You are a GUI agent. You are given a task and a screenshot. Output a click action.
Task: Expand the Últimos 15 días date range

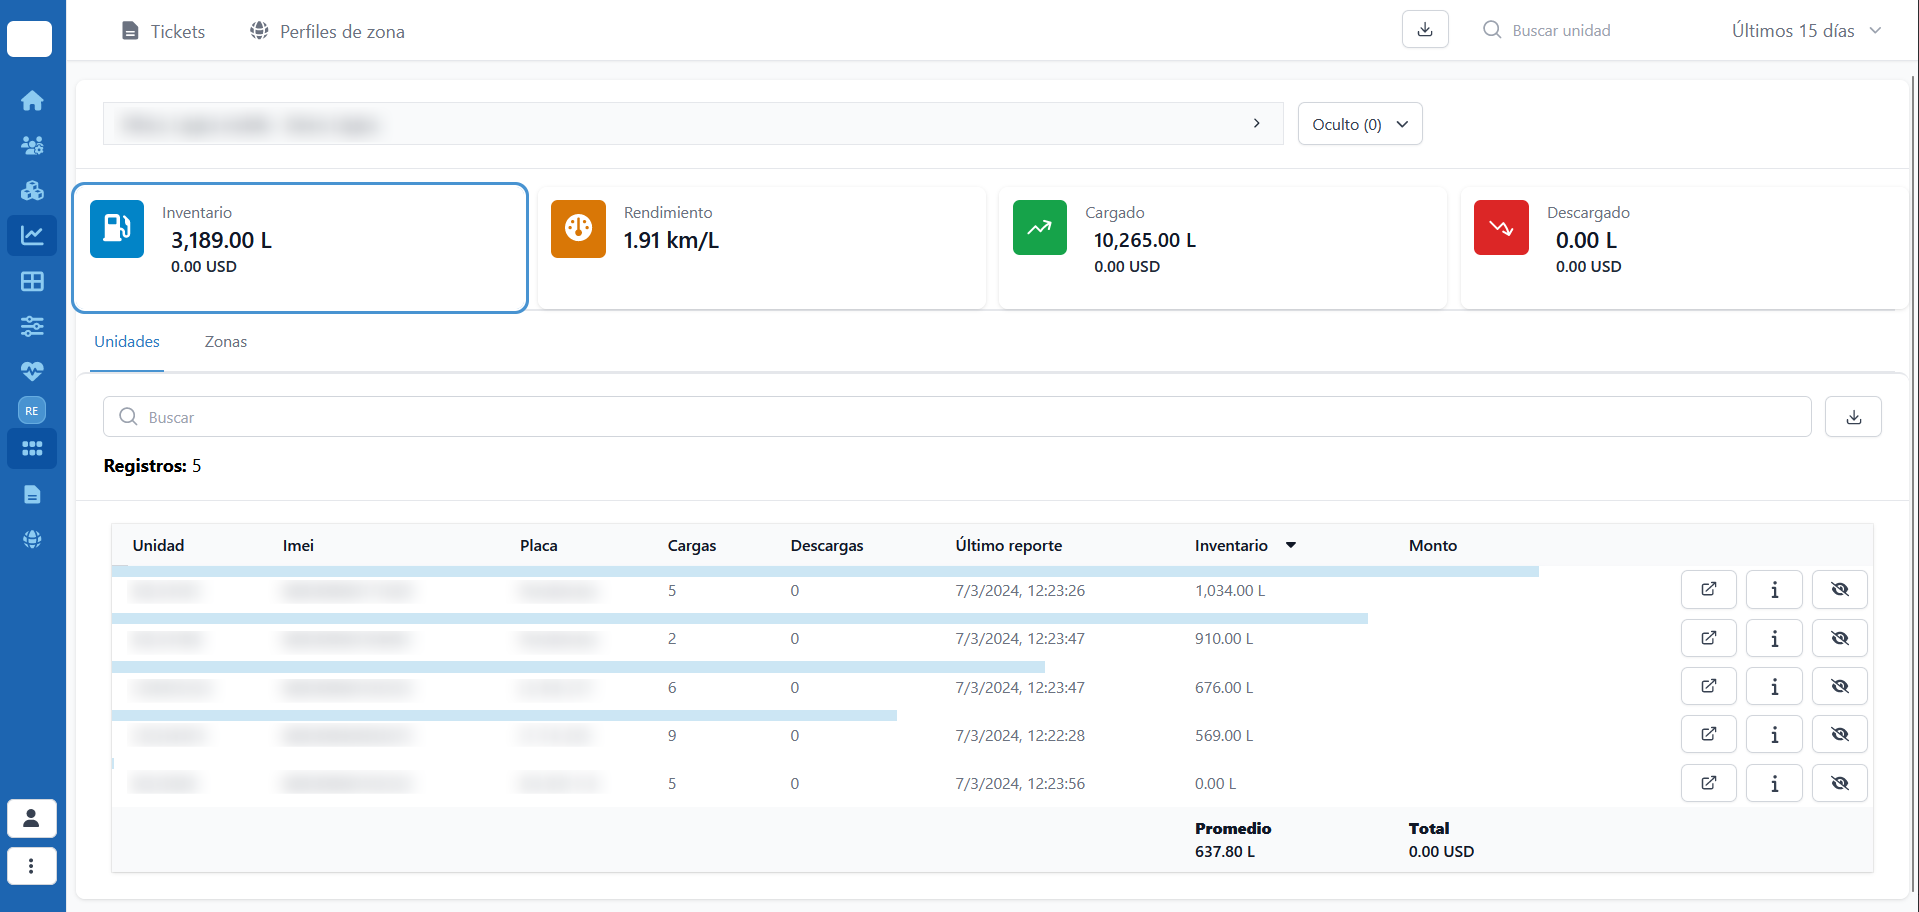[1806, 31]
